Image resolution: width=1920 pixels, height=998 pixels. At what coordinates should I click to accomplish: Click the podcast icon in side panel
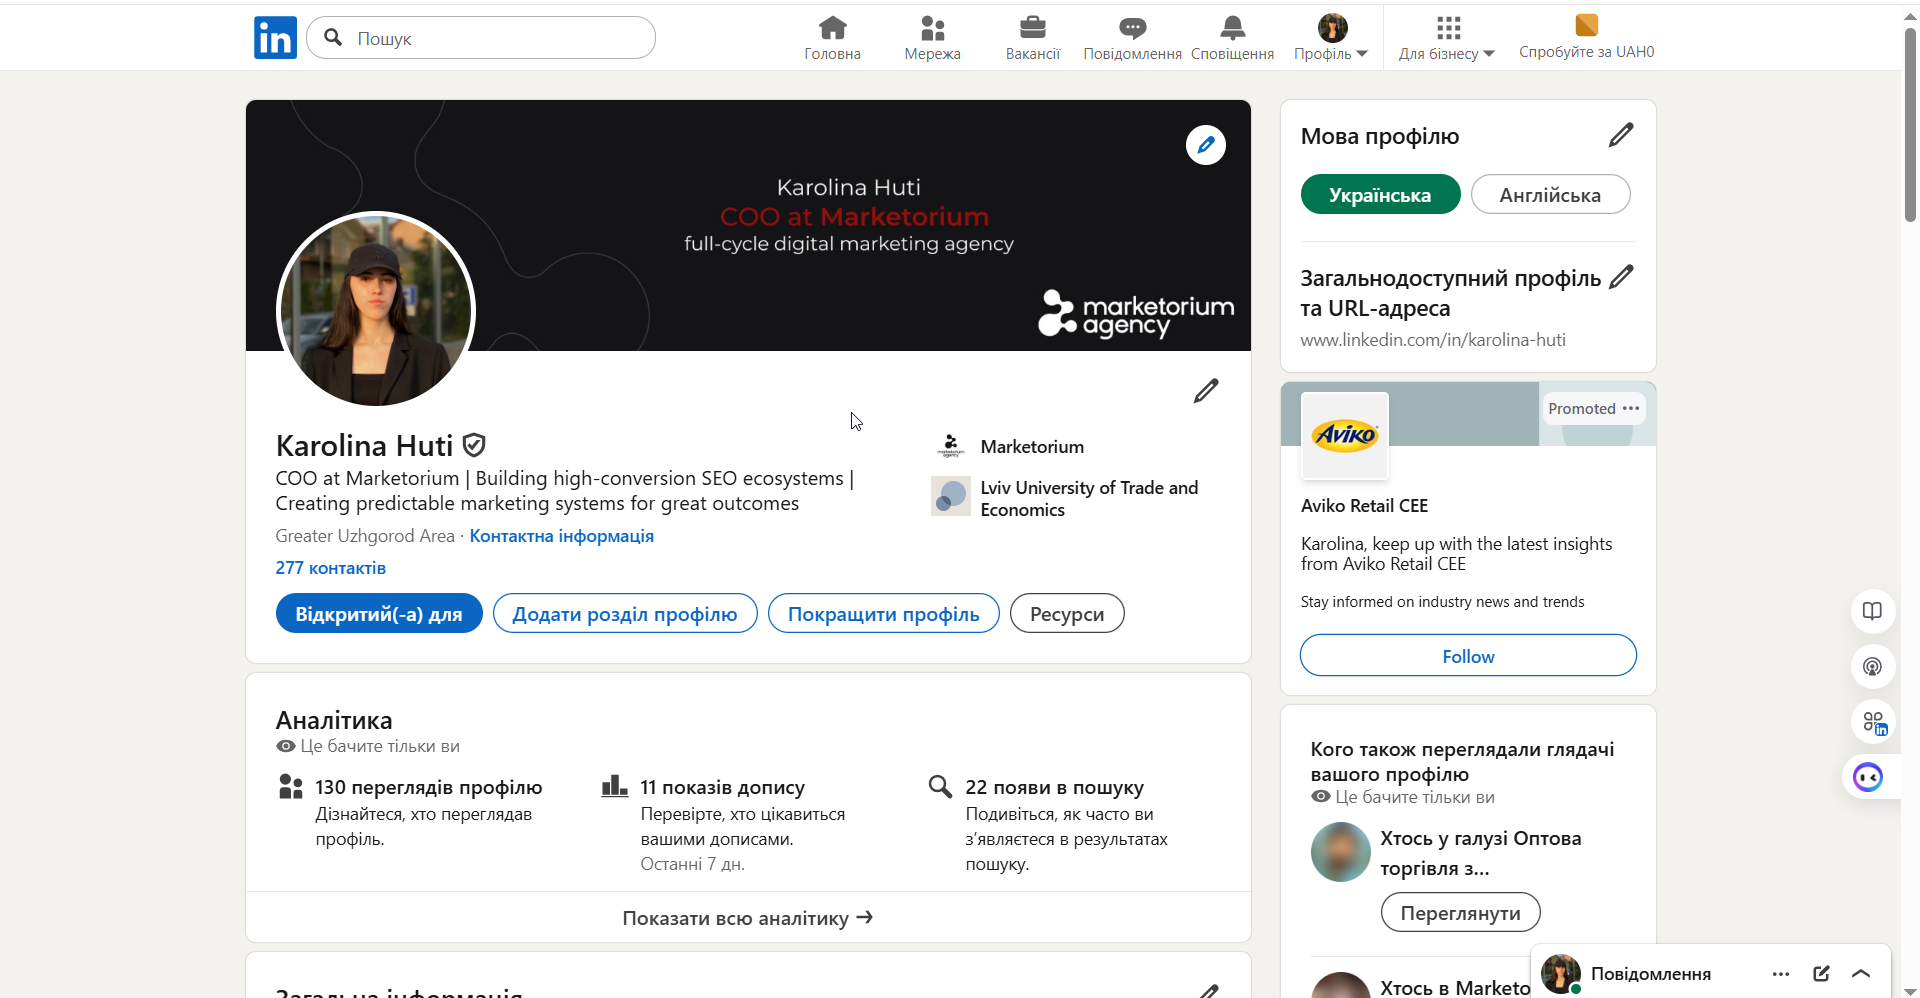pos(1872,666)
